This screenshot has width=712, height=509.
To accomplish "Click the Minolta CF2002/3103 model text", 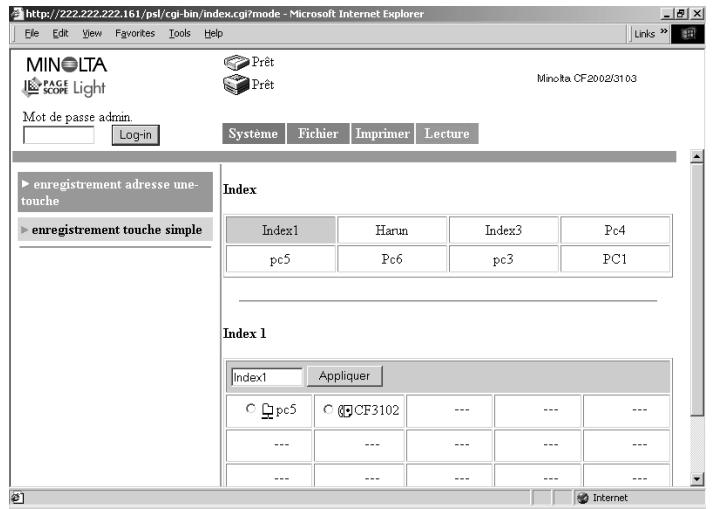I will coord(587,78).
